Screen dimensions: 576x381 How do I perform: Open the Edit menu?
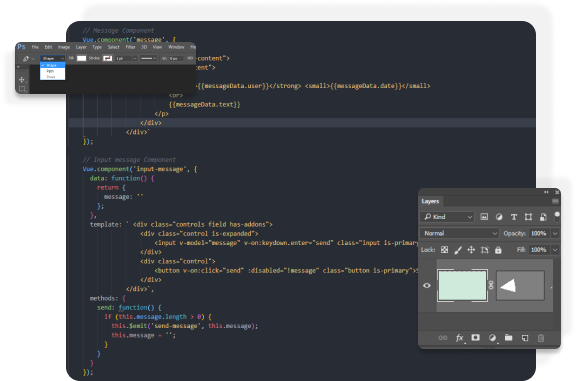pos(48,47)
